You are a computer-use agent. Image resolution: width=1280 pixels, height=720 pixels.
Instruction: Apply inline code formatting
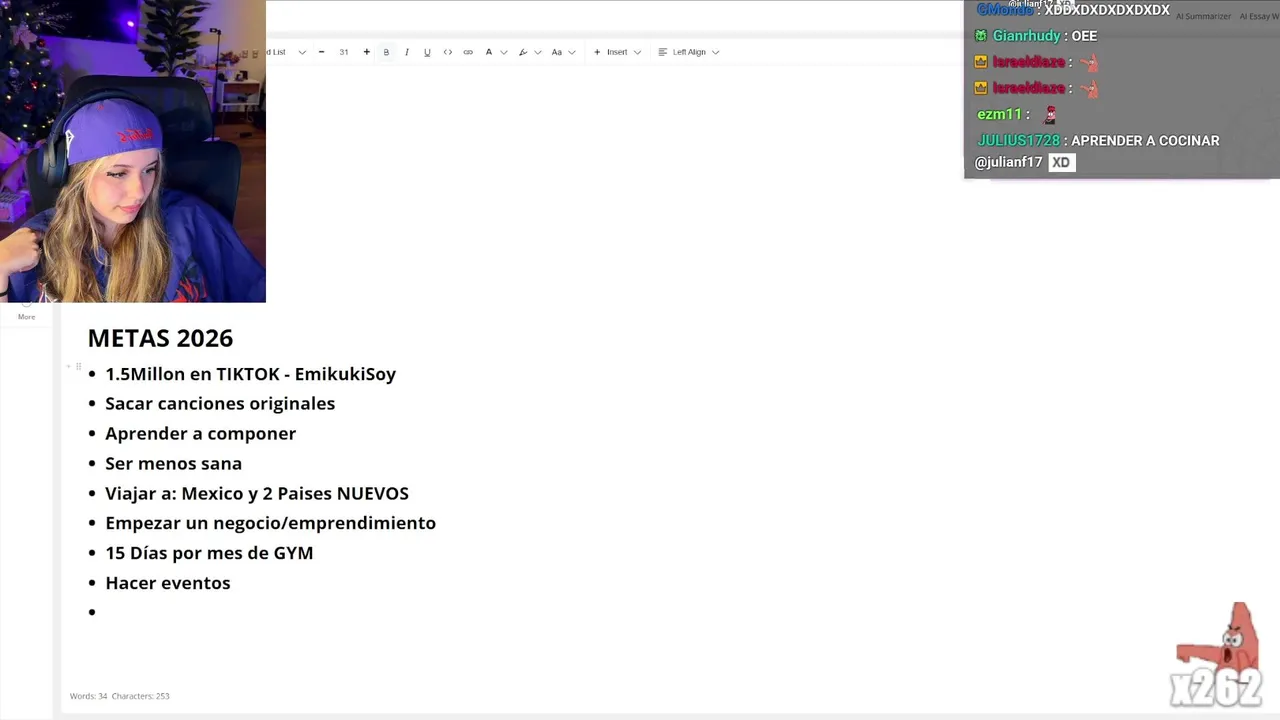point(447,52)
